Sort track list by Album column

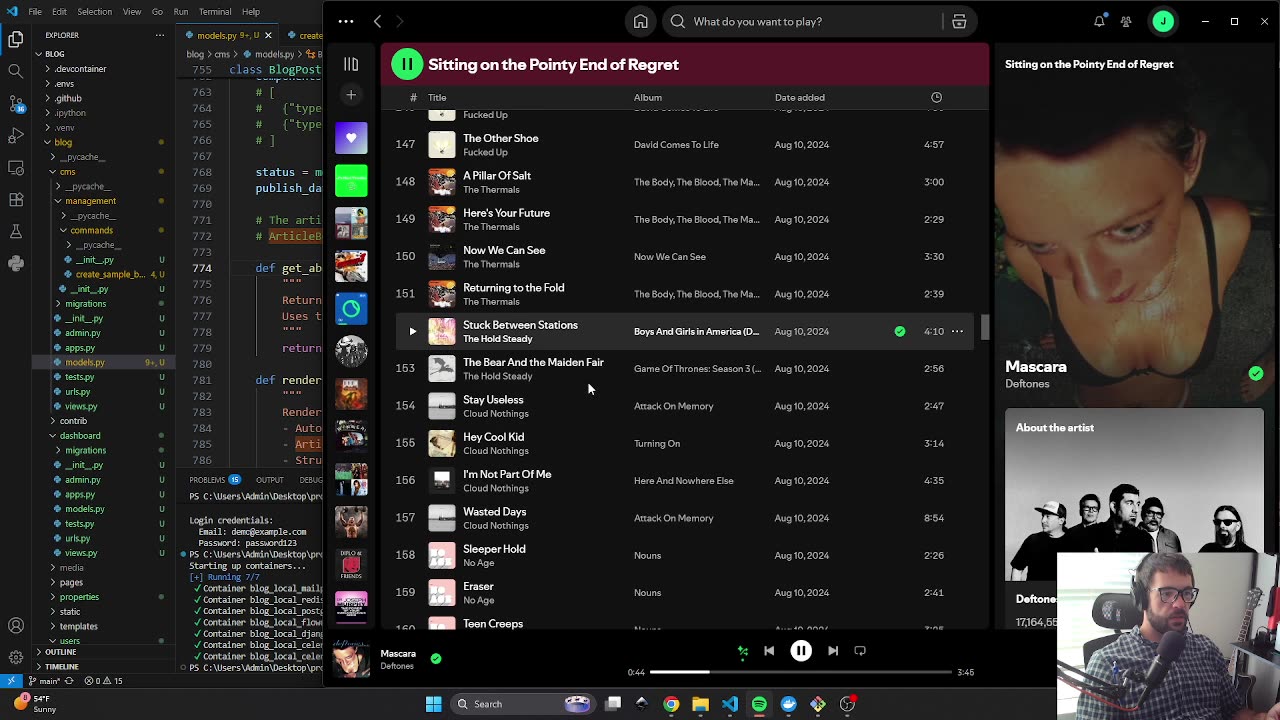(x=647, y=97)
